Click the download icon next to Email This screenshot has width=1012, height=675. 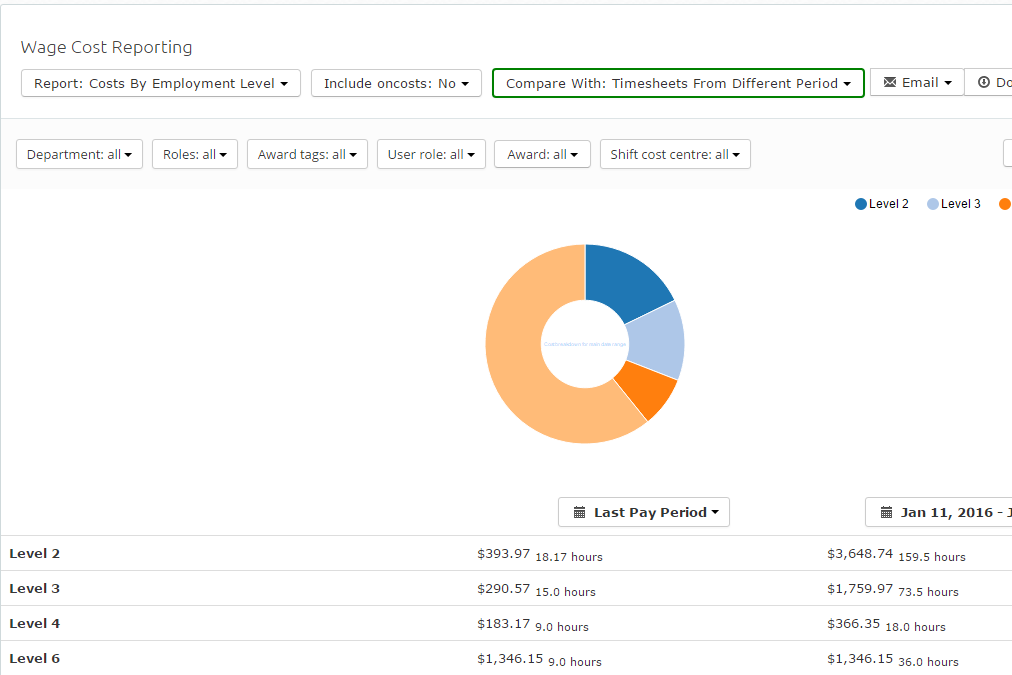click(x=984, y=82)
